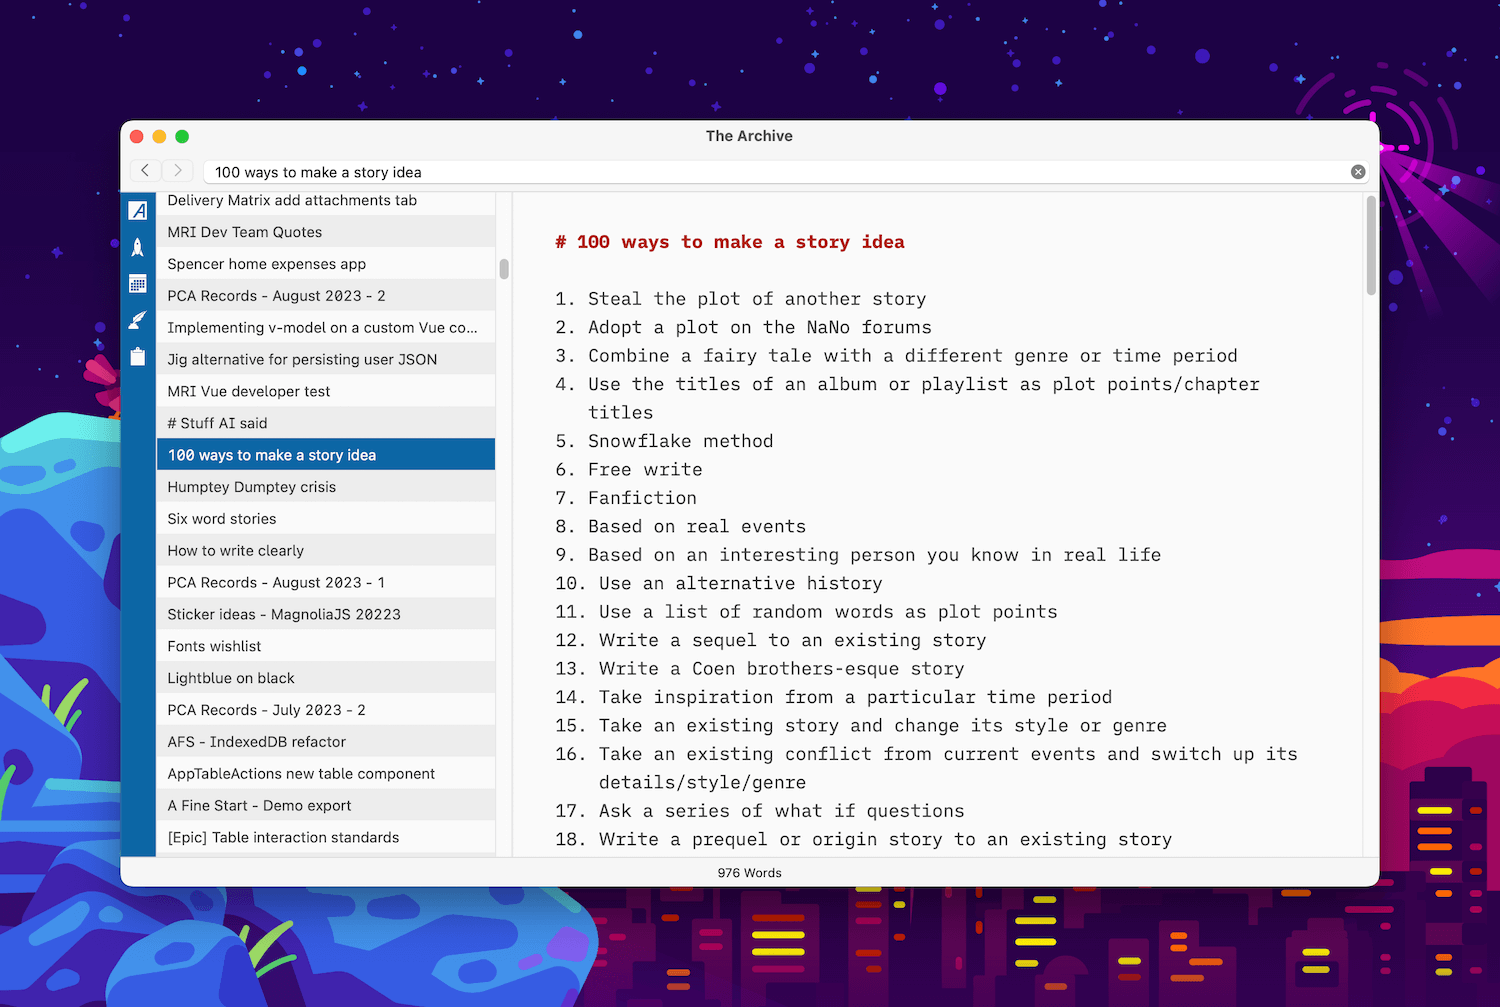Click the rocket icon in the blue sidebar
The height and width of the screenshot is (1007, 1500).
click(x=138, y=247)
